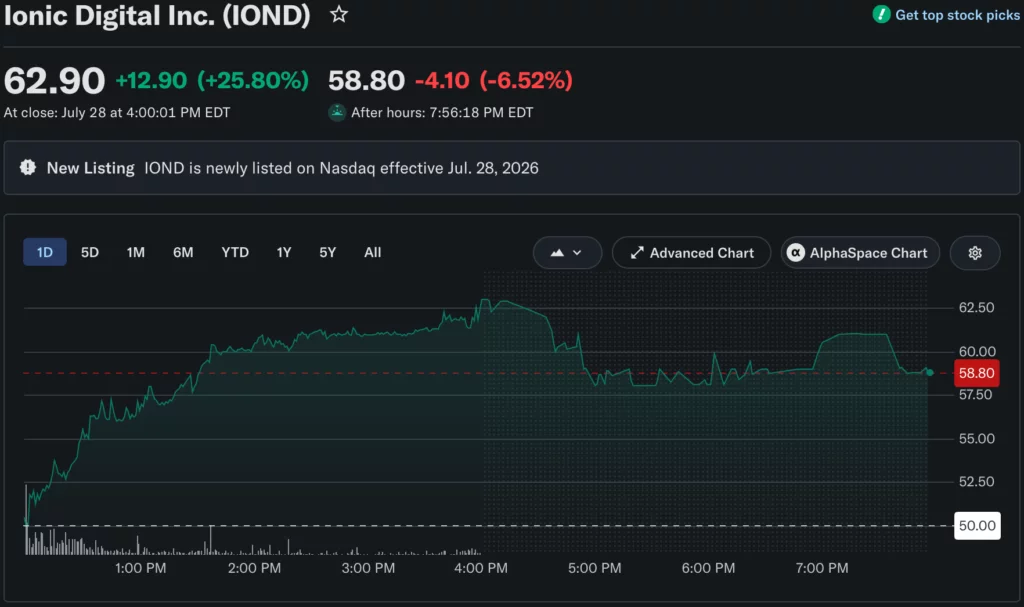Click the New Listing info icon
This screenshot has width=1024, height=607.
(x=27, y=167)
